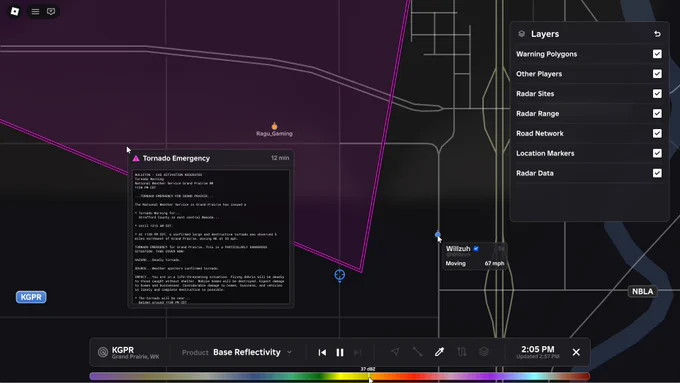Close the radar control bar
The height and width of the screenshot is (383, 680).
(x=576, y=352)
